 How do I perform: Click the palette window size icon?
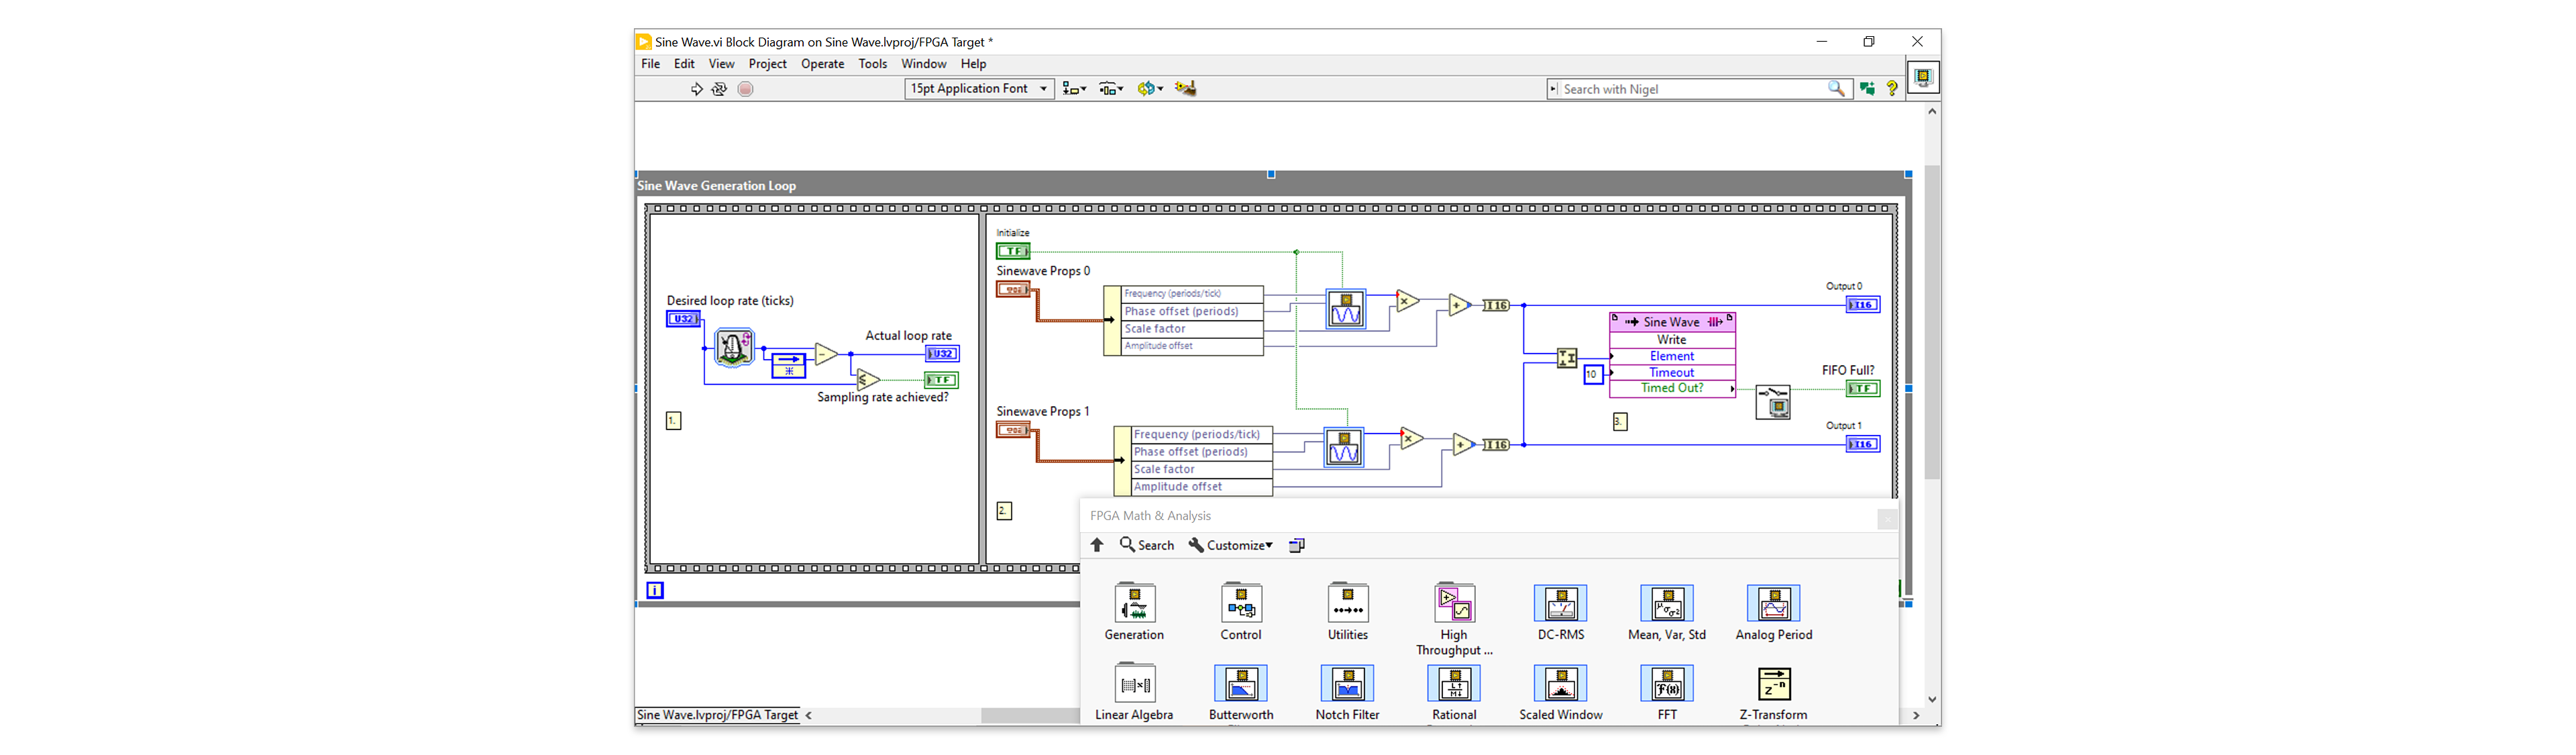pyautogui.click(x=1297, y=545)
